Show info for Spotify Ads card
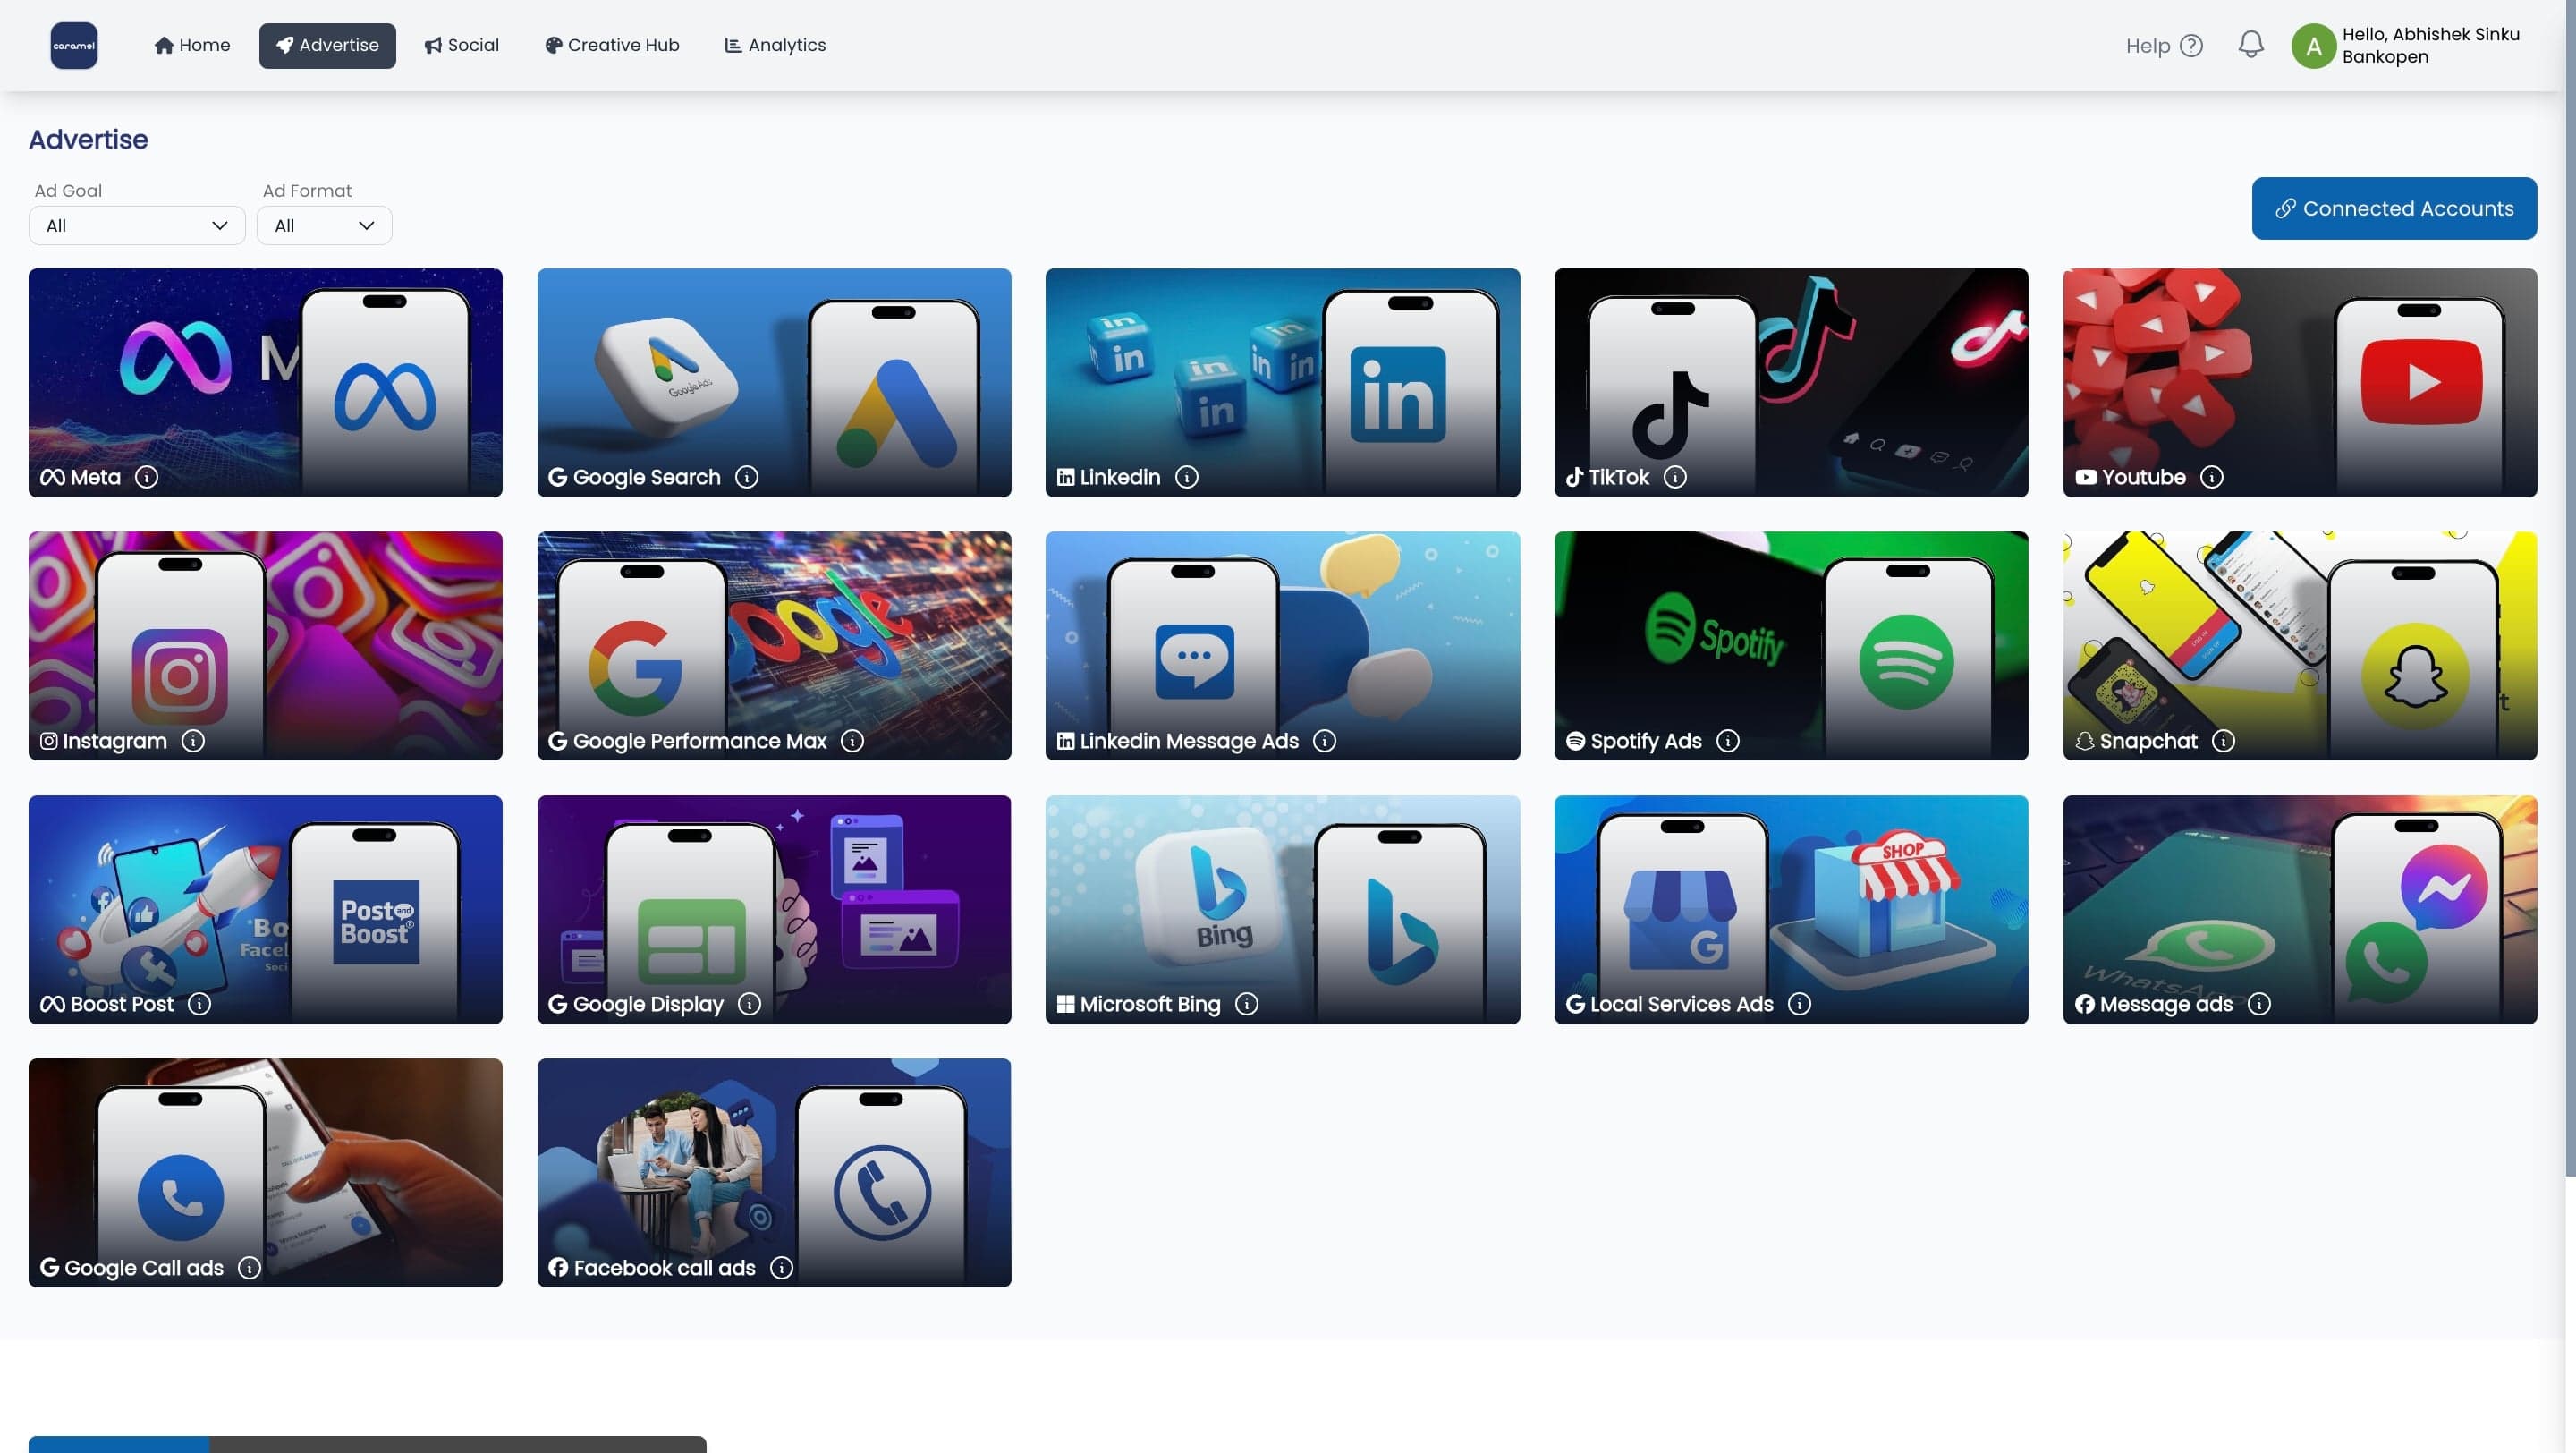This screenshot has width=2576, height=1453. [x=1728, y=741]
